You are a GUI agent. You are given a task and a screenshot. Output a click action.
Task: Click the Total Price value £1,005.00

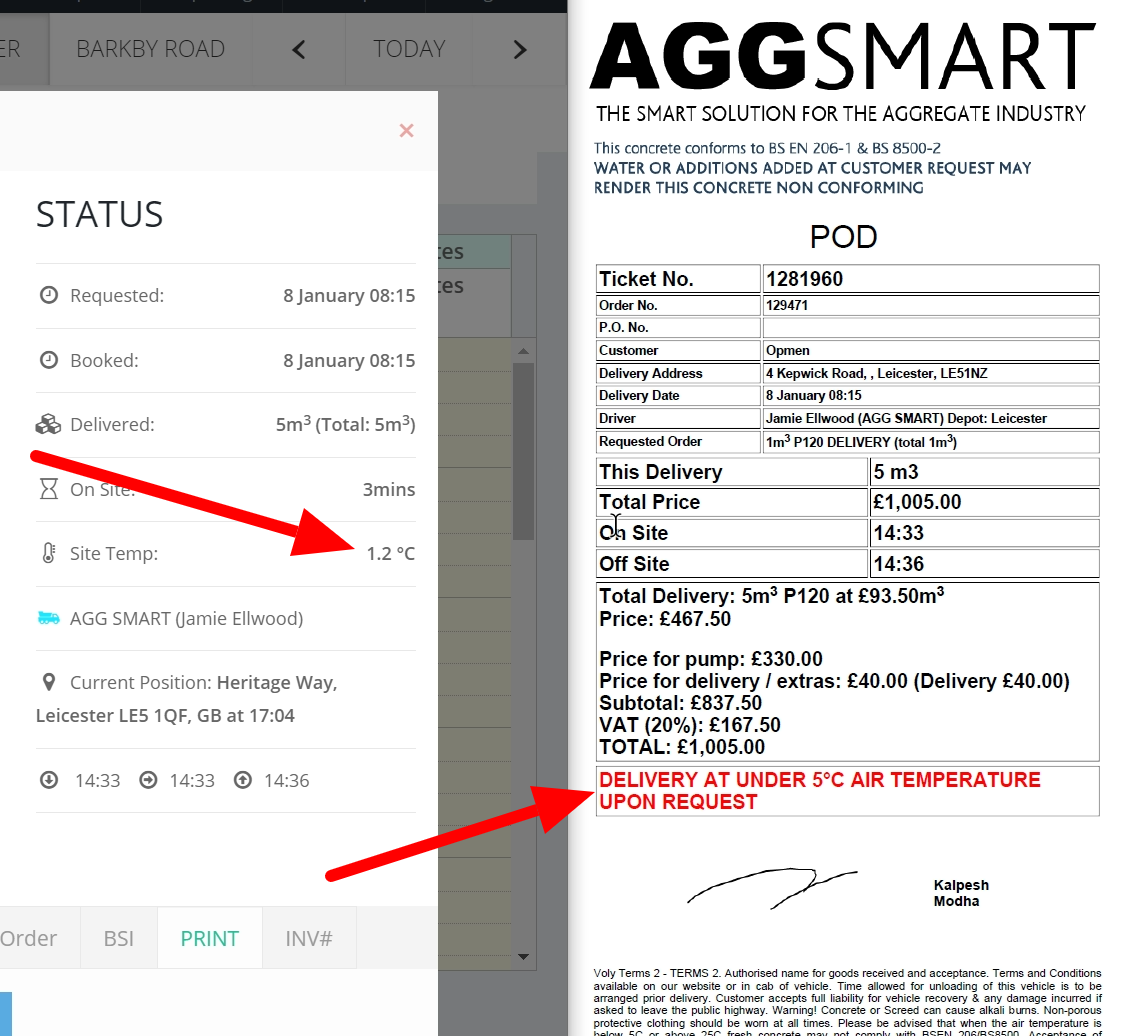pos(917,502)
